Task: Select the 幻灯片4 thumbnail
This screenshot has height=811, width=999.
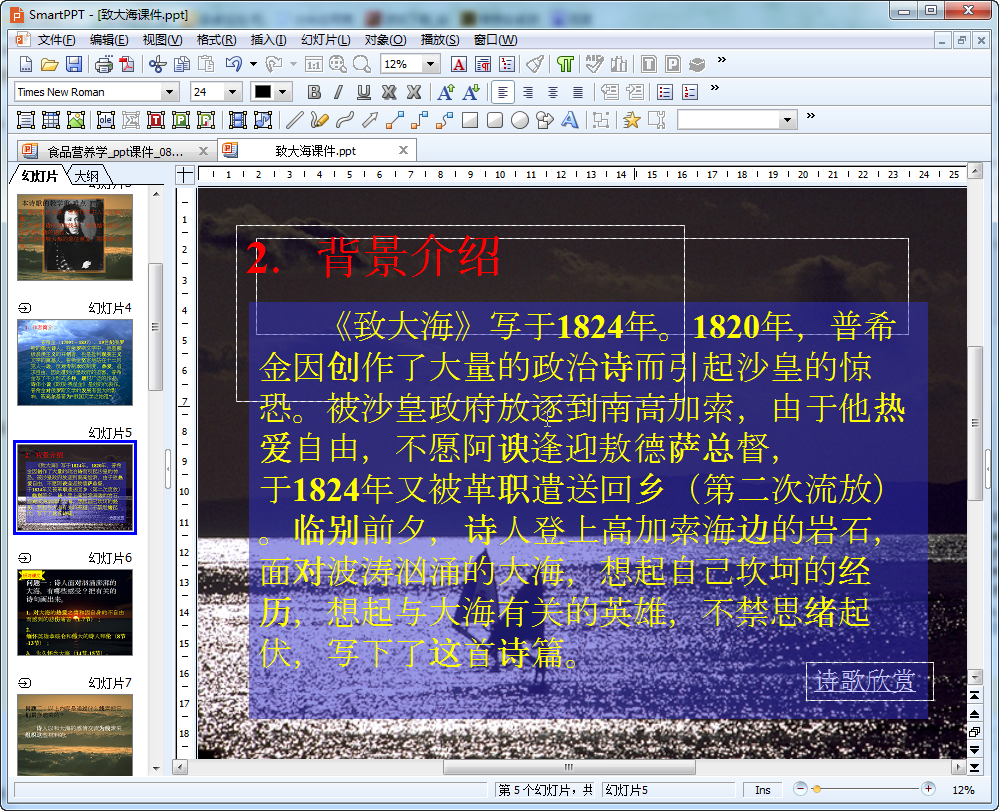Action: tap(75, 362)
